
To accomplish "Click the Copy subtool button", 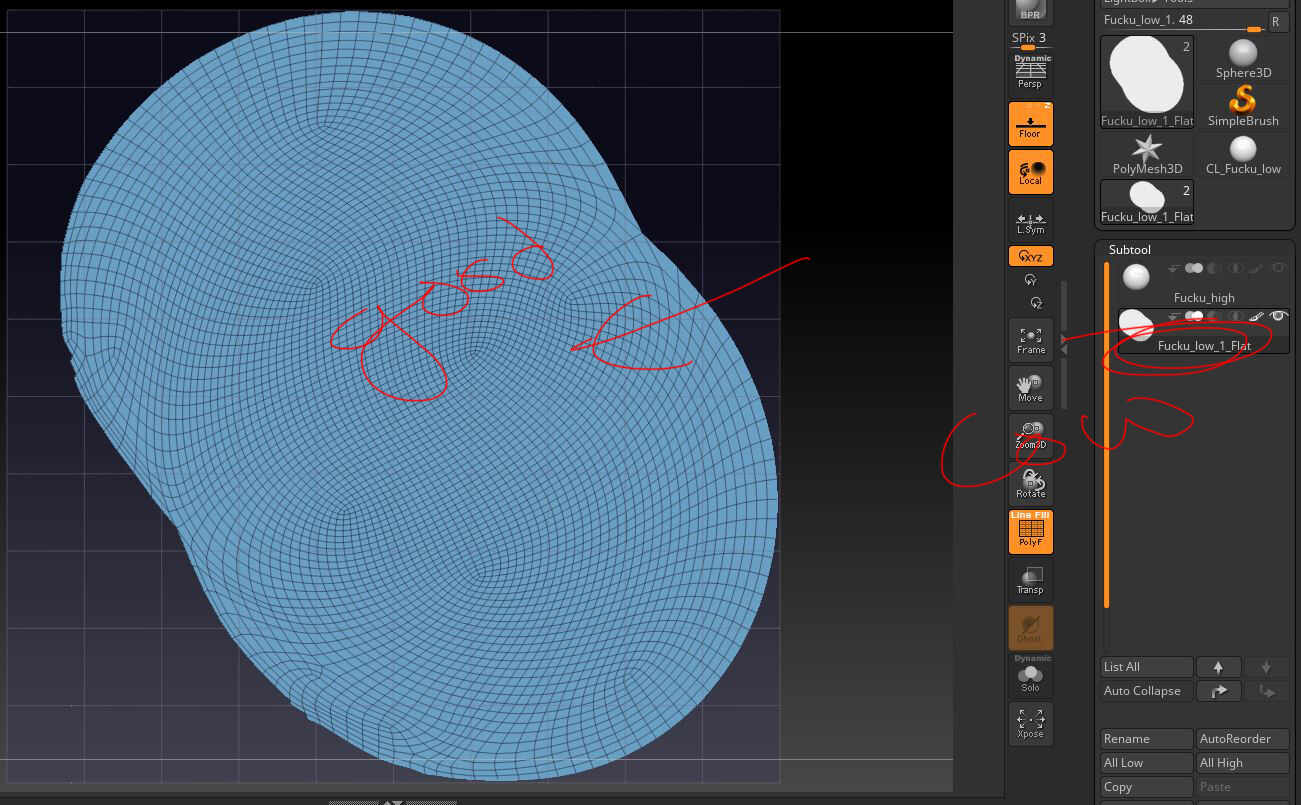I will pyautogui.click(x=1147, y=787).
